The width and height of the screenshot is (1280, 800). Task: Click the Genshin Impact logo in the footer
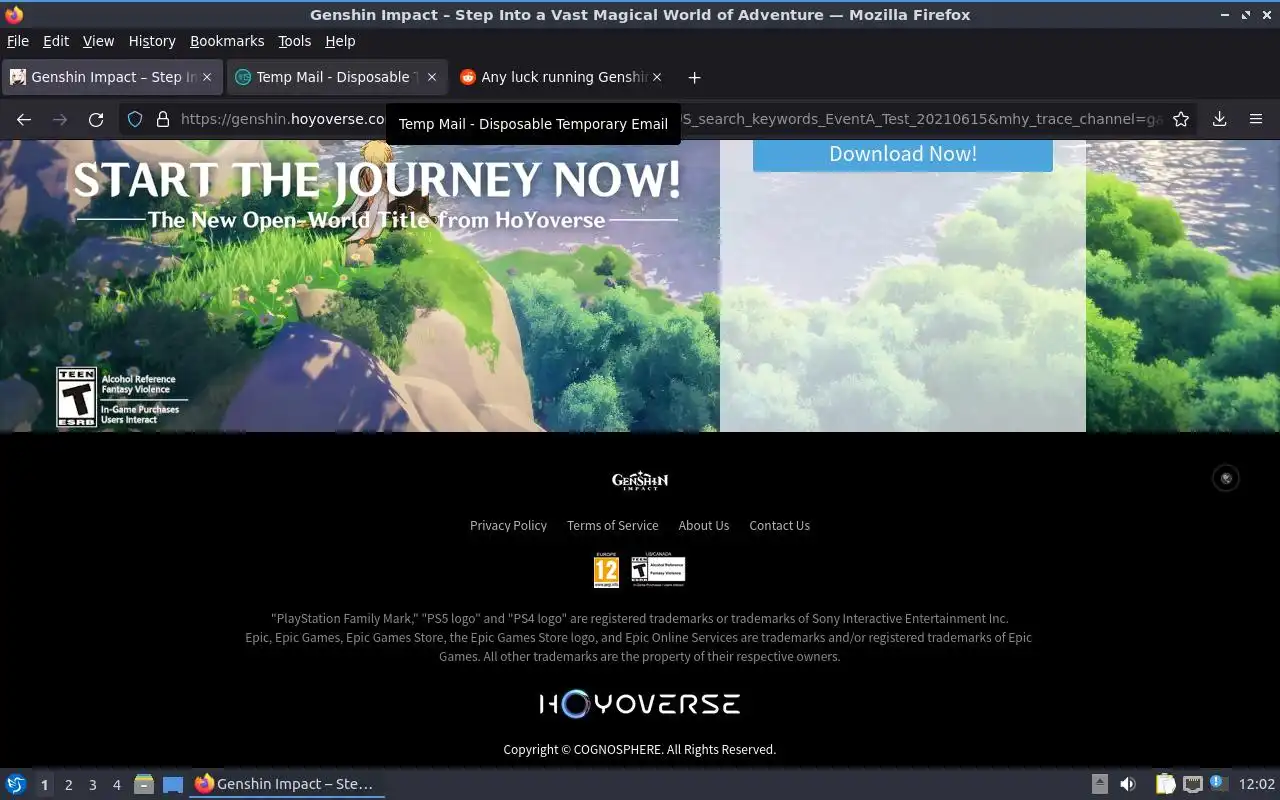coord(640,481)
